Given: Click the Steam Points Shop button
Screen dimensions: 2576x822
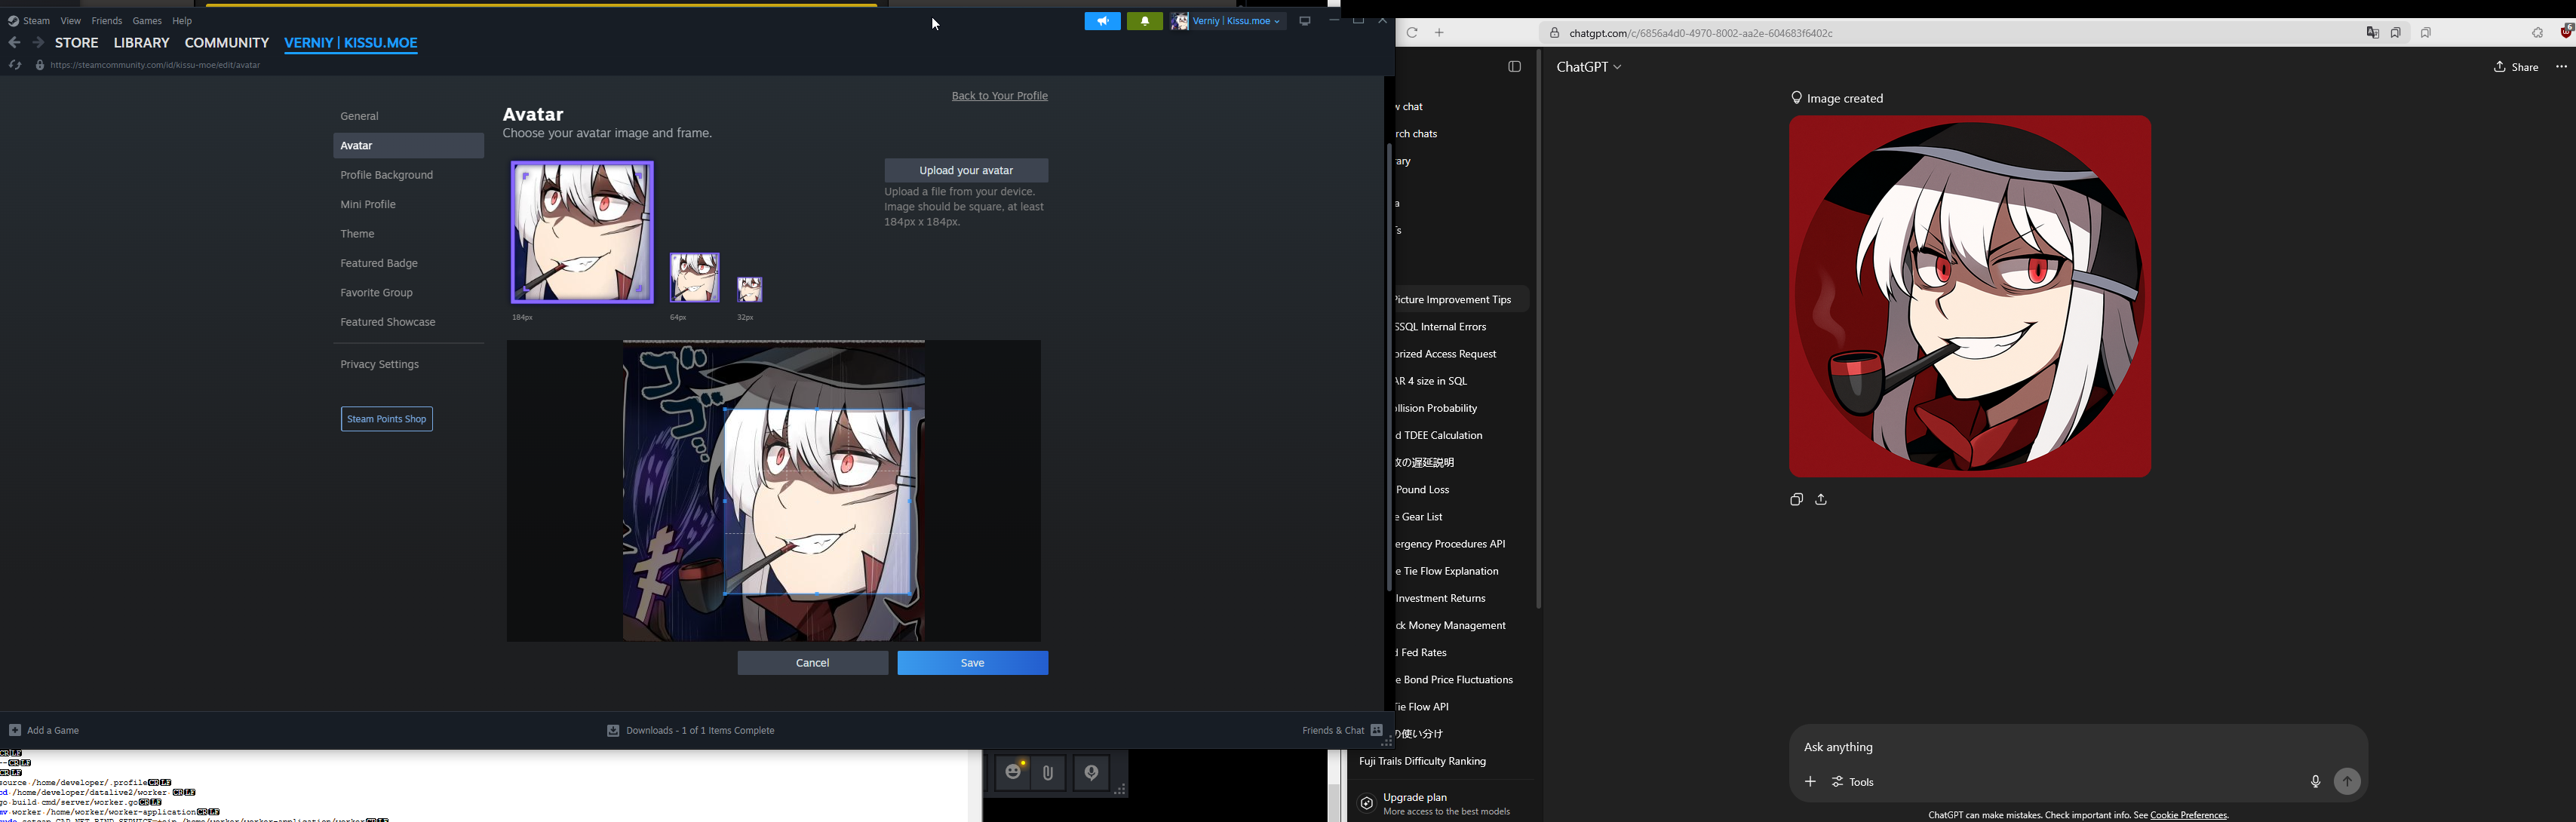Looking at the screenshot, I should 387,419.
